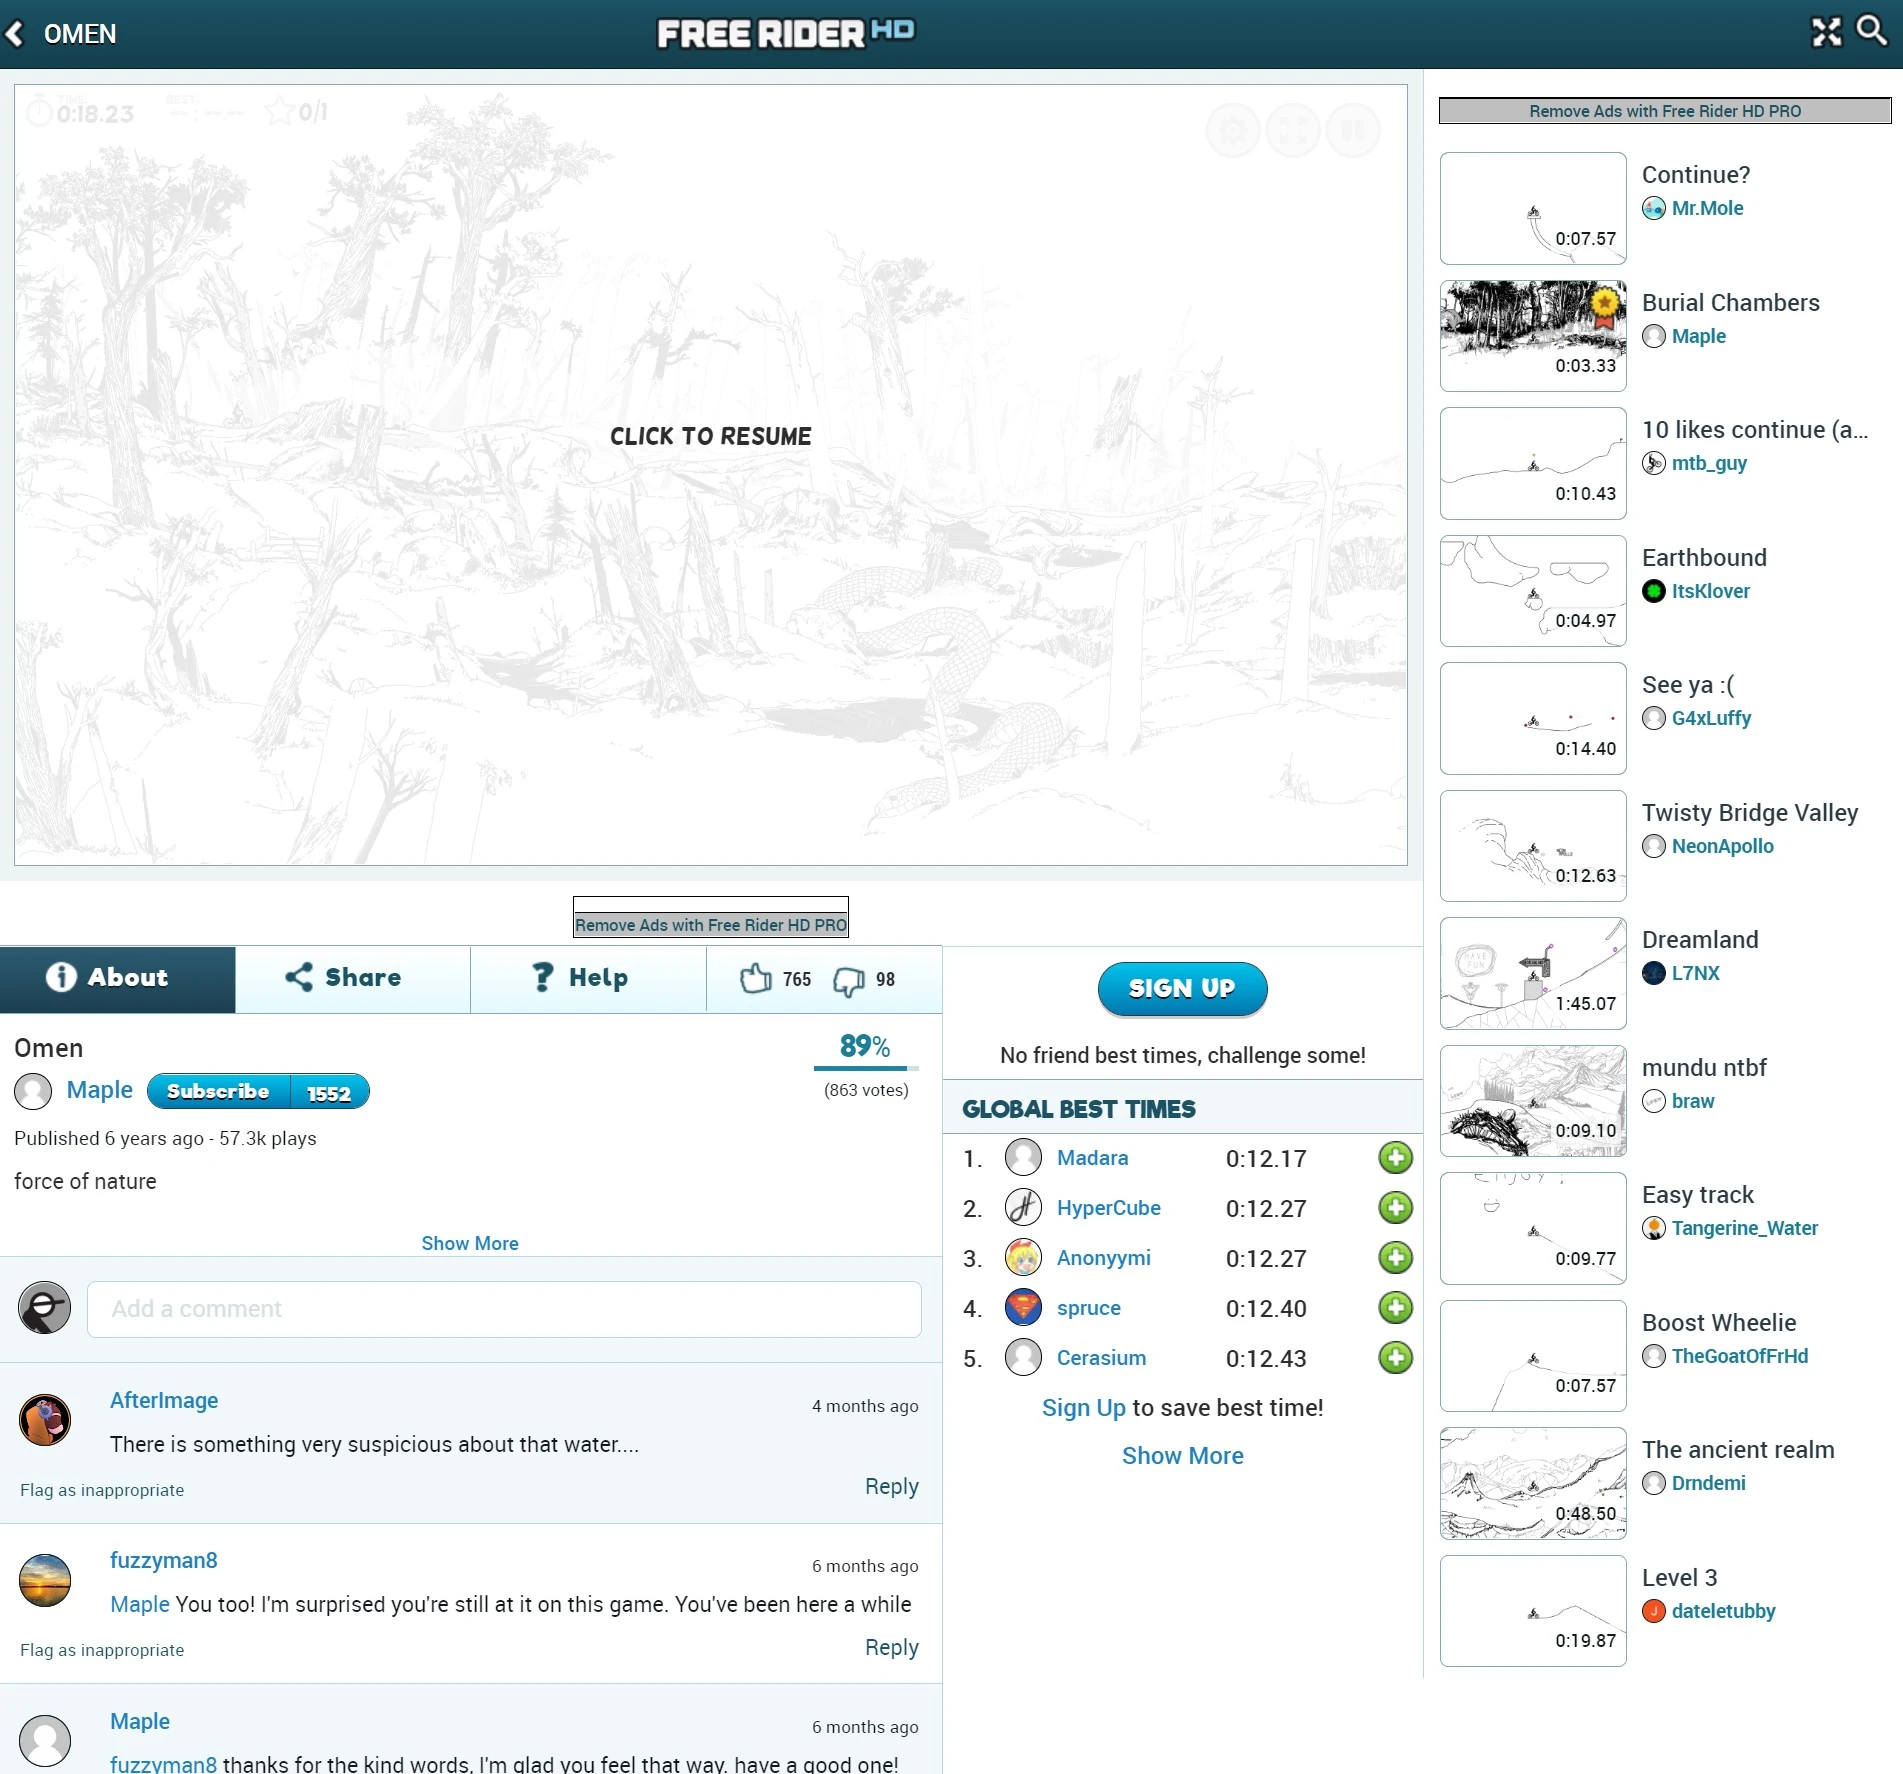Click HyperCube's leaderboard avatar

point(1023,1208)
